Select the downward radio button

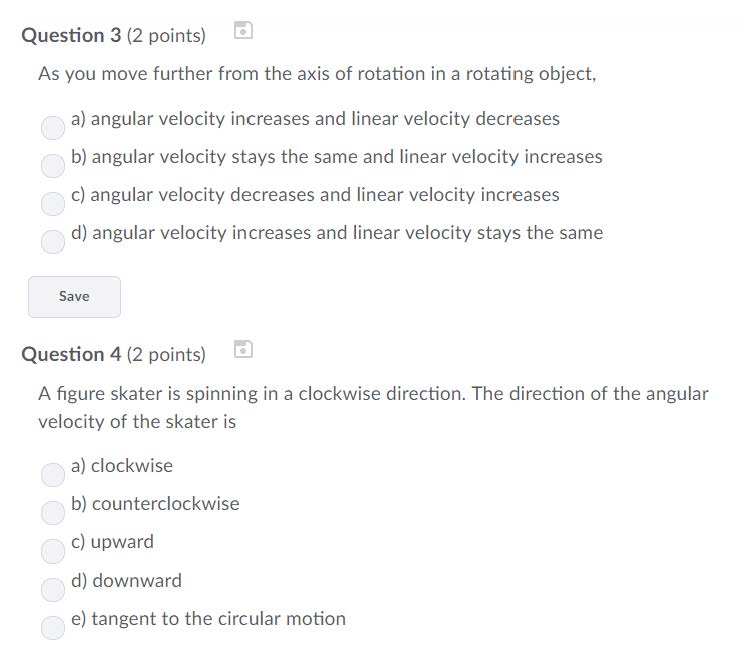(52, 589)
